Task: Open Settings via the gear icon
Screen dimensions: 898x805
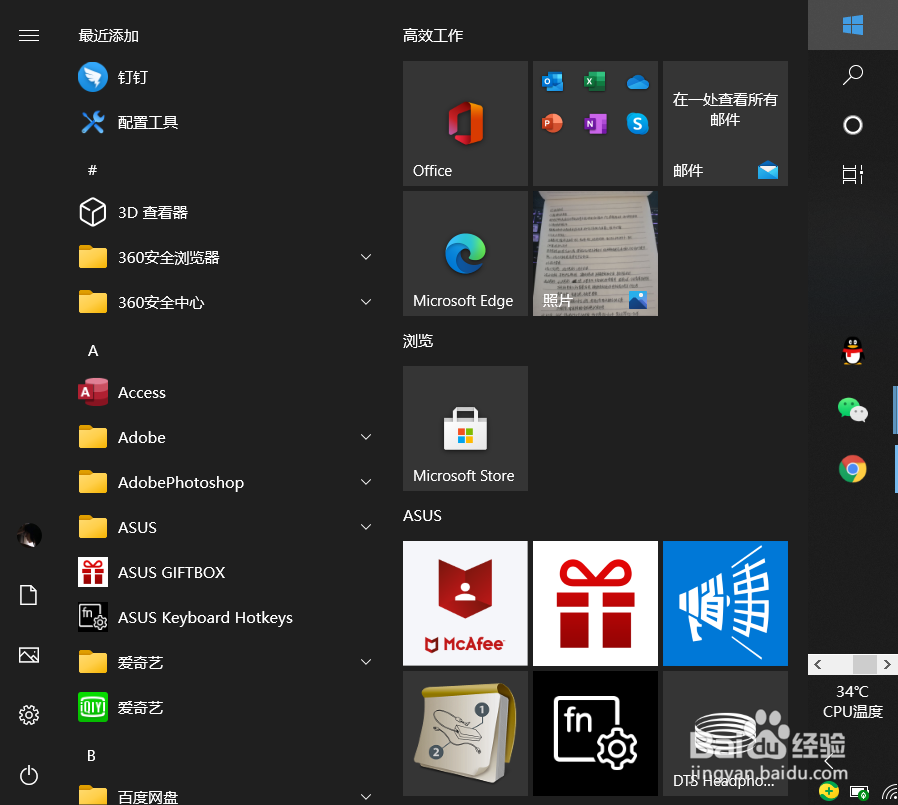Action: [x=29, y=715]
